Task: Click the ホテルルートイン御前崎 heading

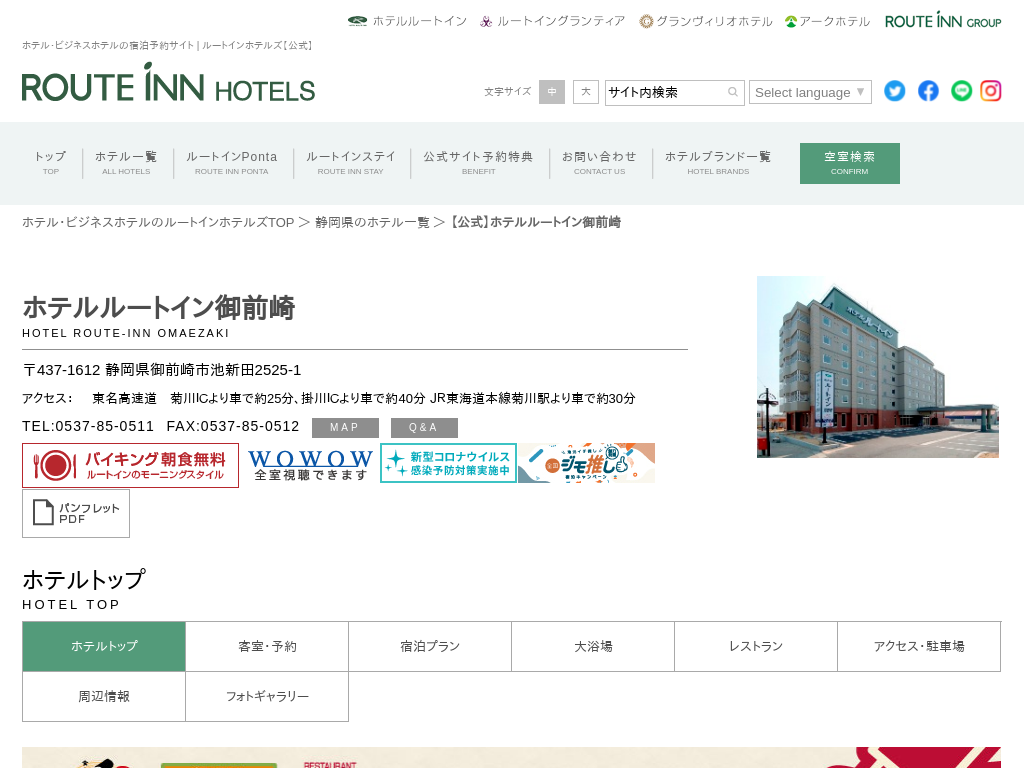Action: coord(159,308)
